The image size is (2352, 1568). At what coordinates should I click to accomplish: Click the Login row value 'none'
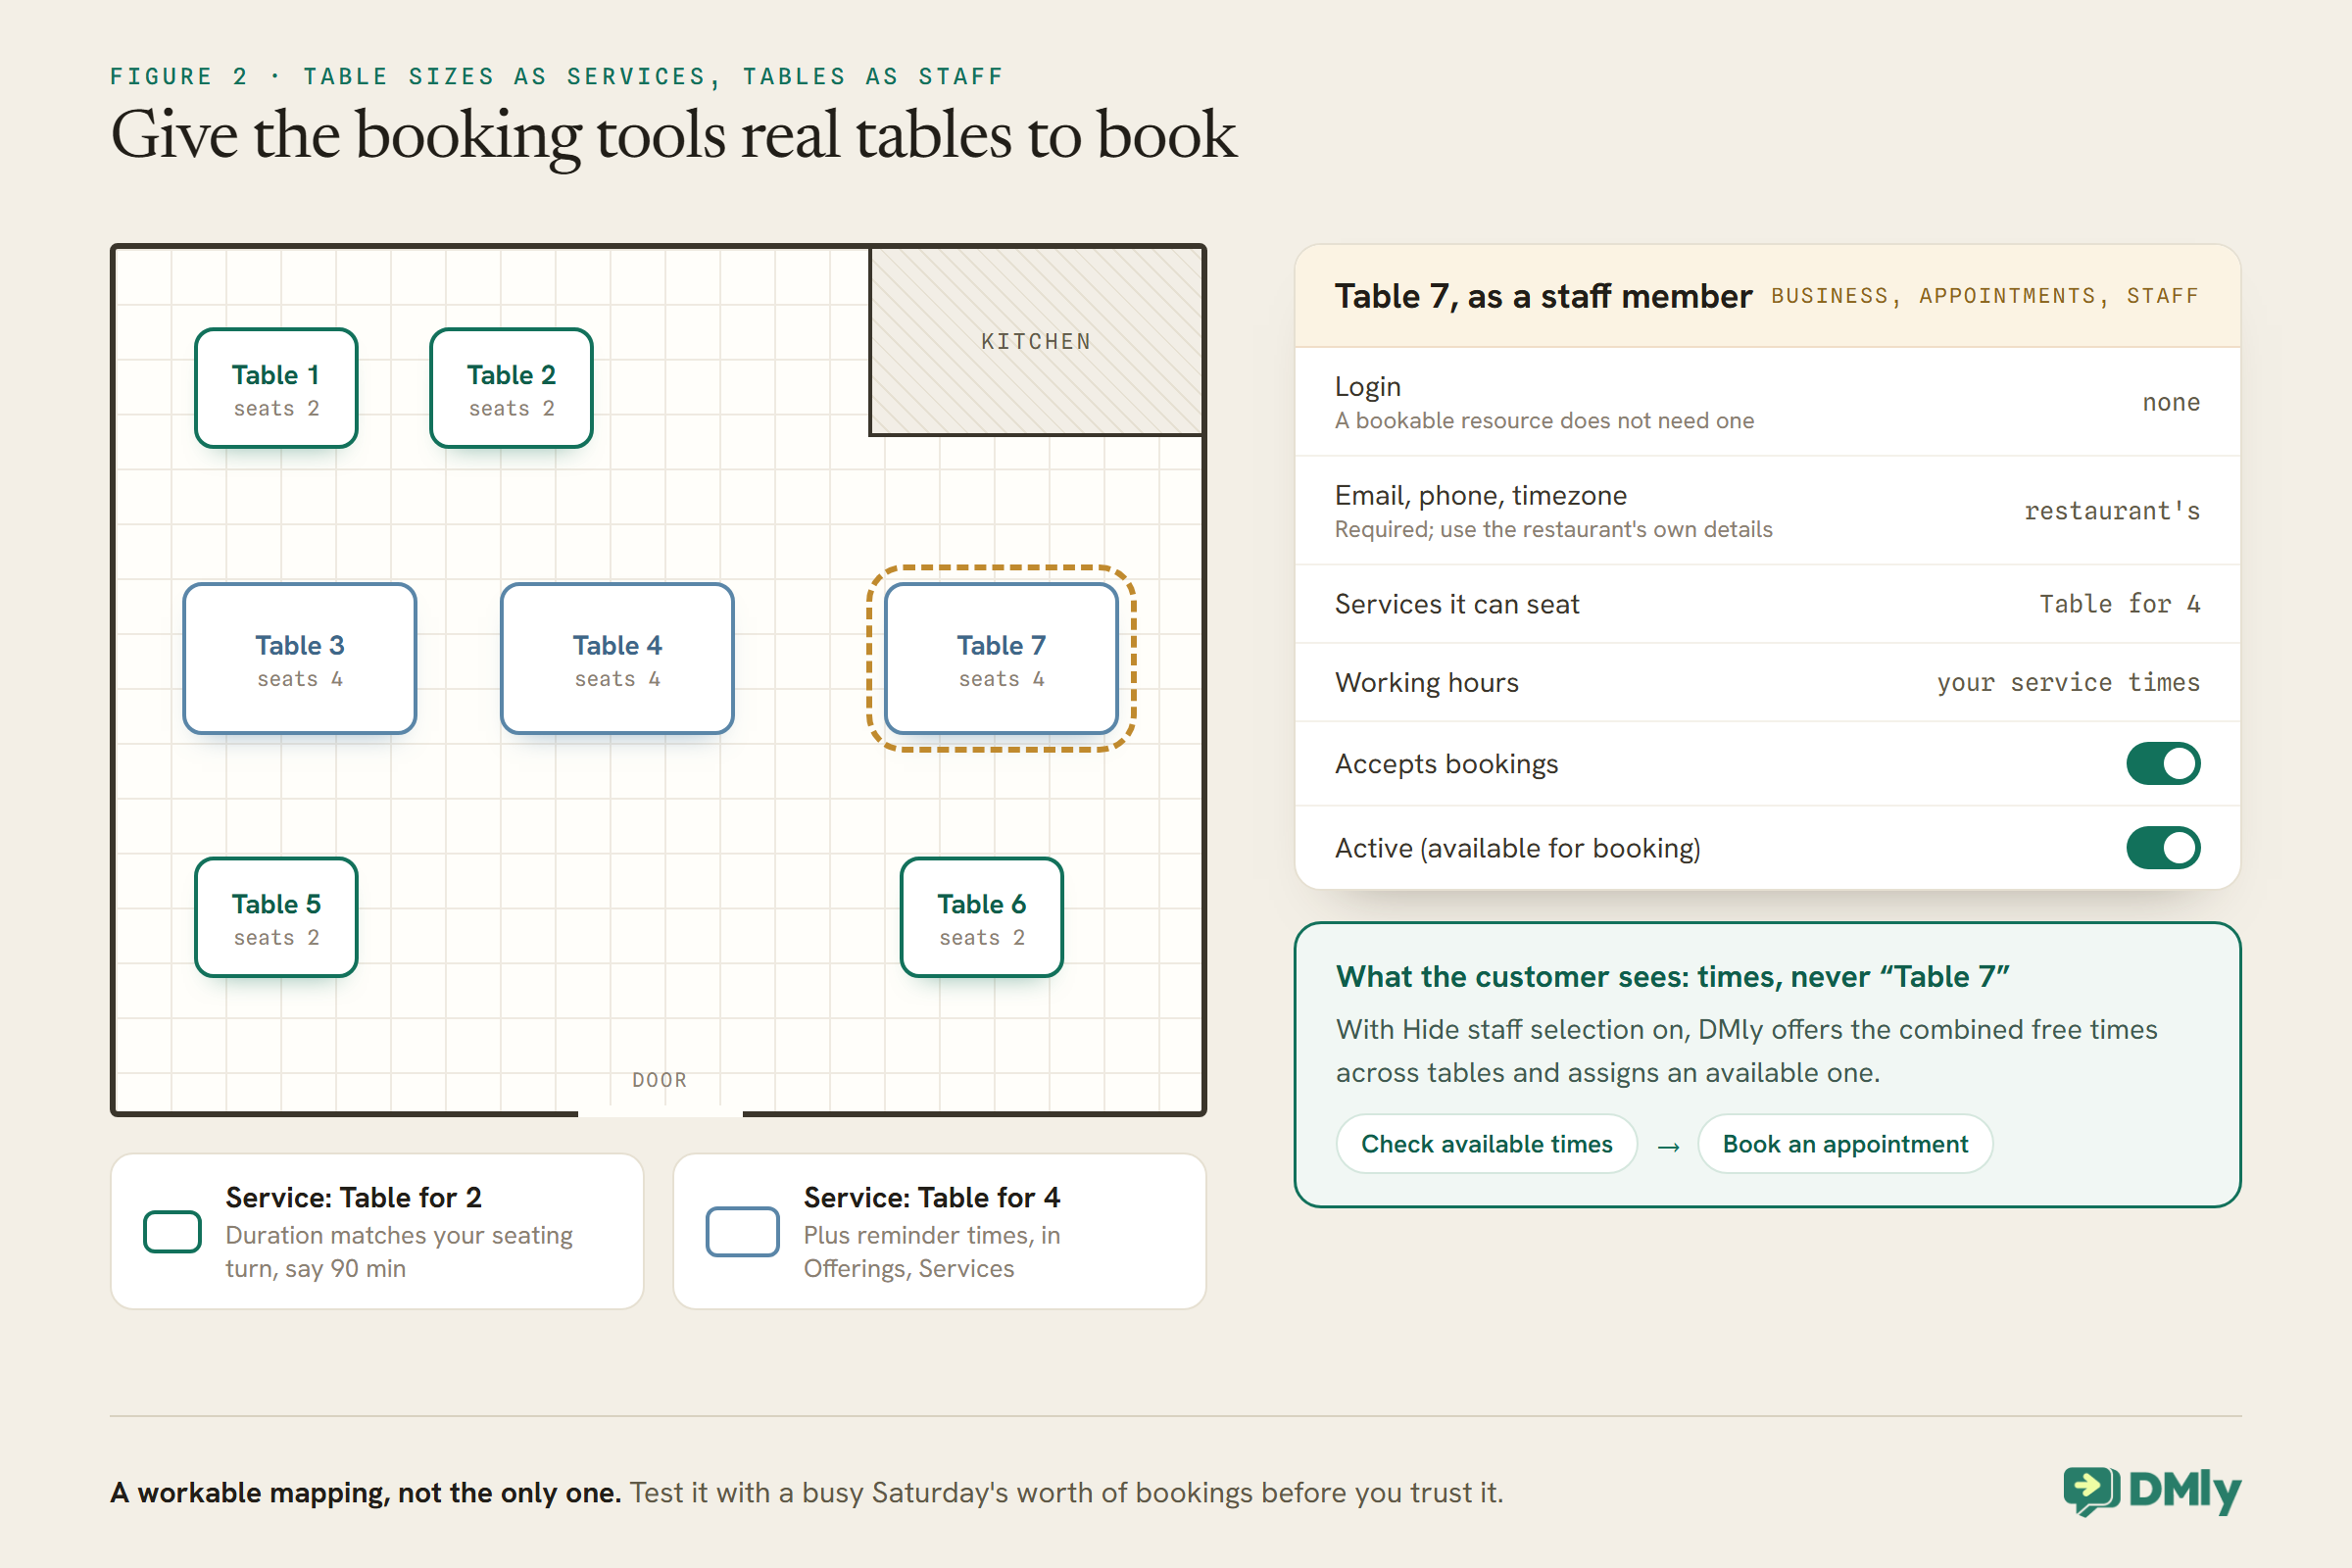[x=2171, y=402]
